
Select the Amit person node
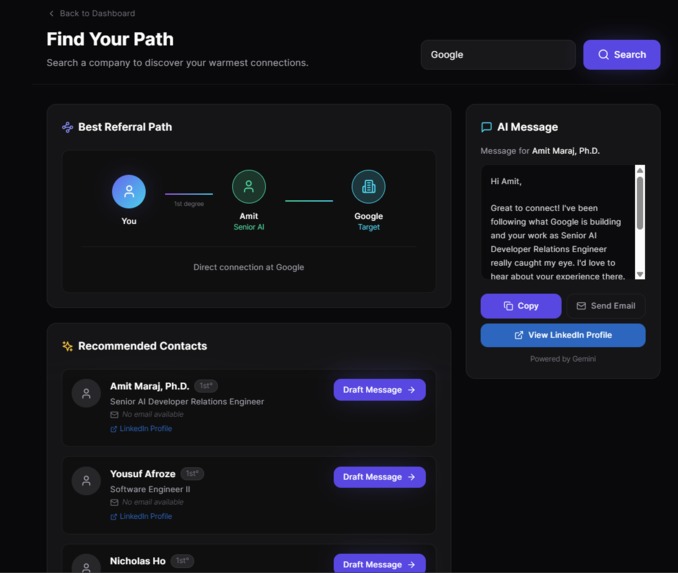point(249,187)
